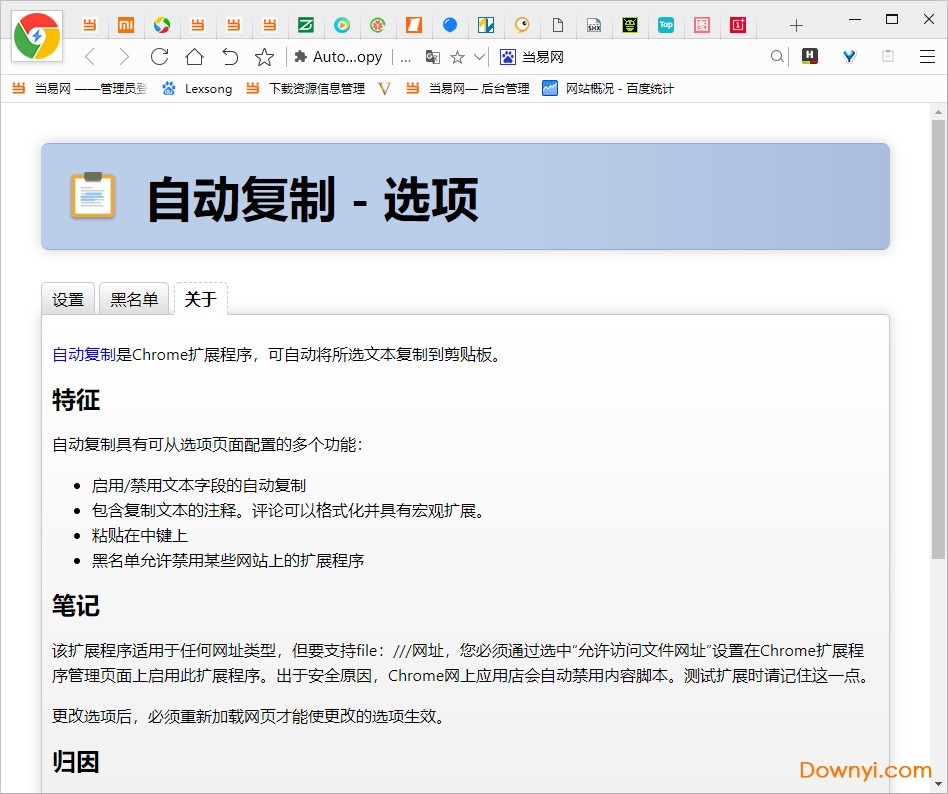Bookmark page with the star icon
The image size is (948, 794).
(x=264, y=57)
